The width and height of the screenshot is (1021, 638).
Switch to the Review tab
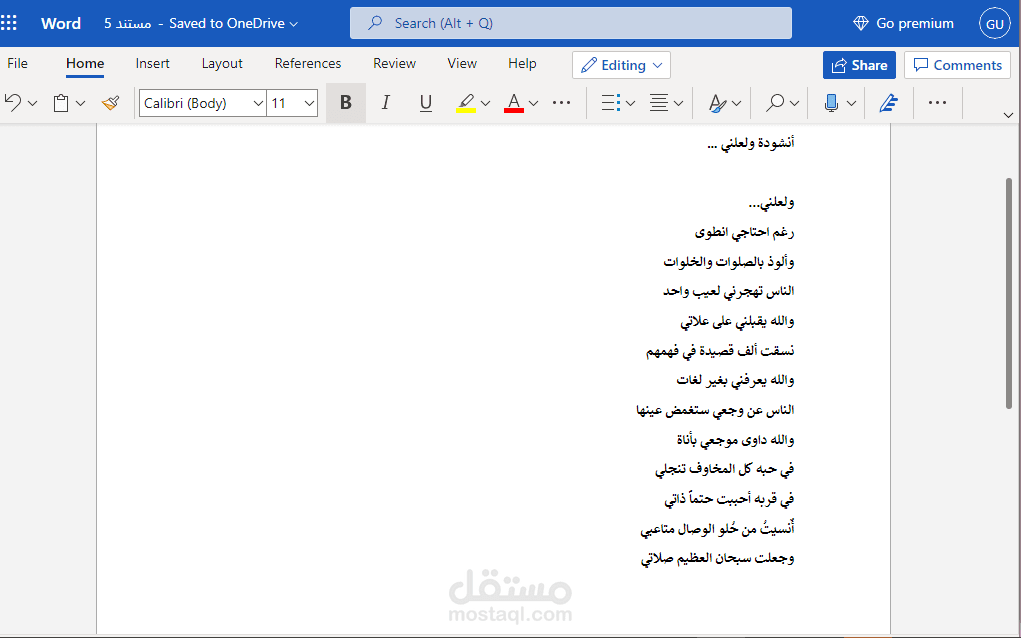pos(395,64)
